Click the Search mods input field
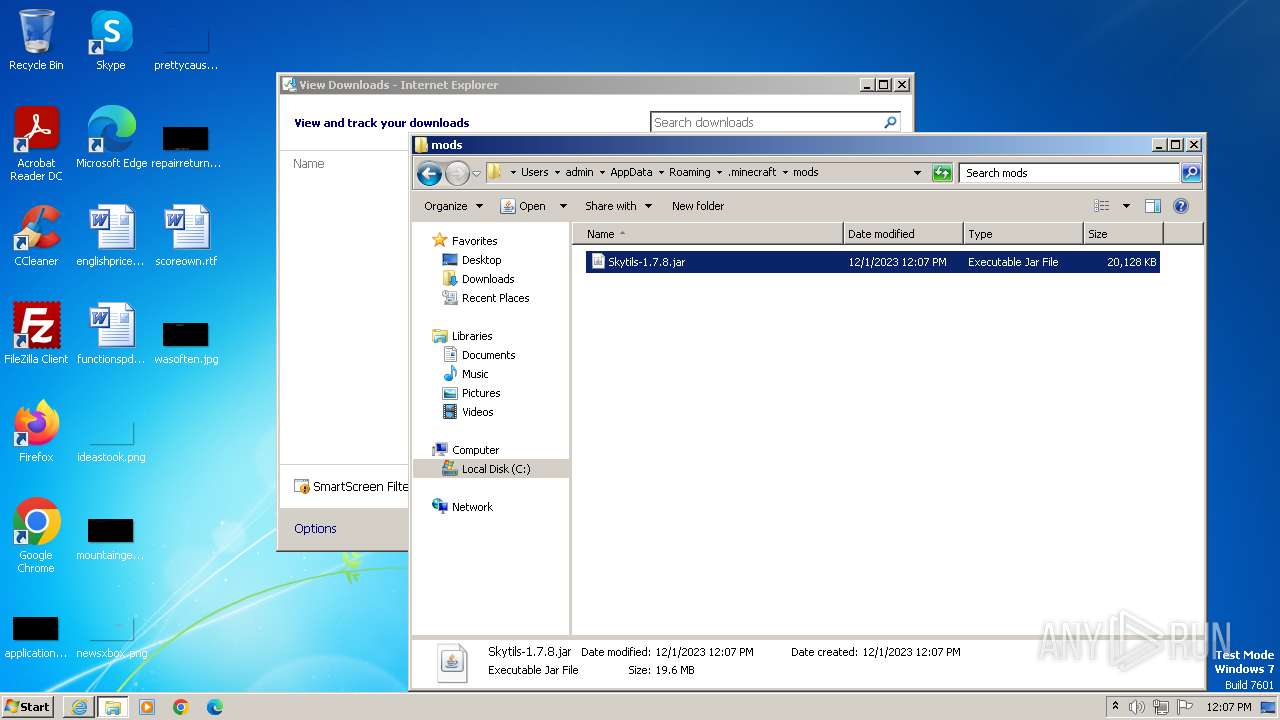Viewport: 1280px width, 720px height. click(x=1069, y=173)
